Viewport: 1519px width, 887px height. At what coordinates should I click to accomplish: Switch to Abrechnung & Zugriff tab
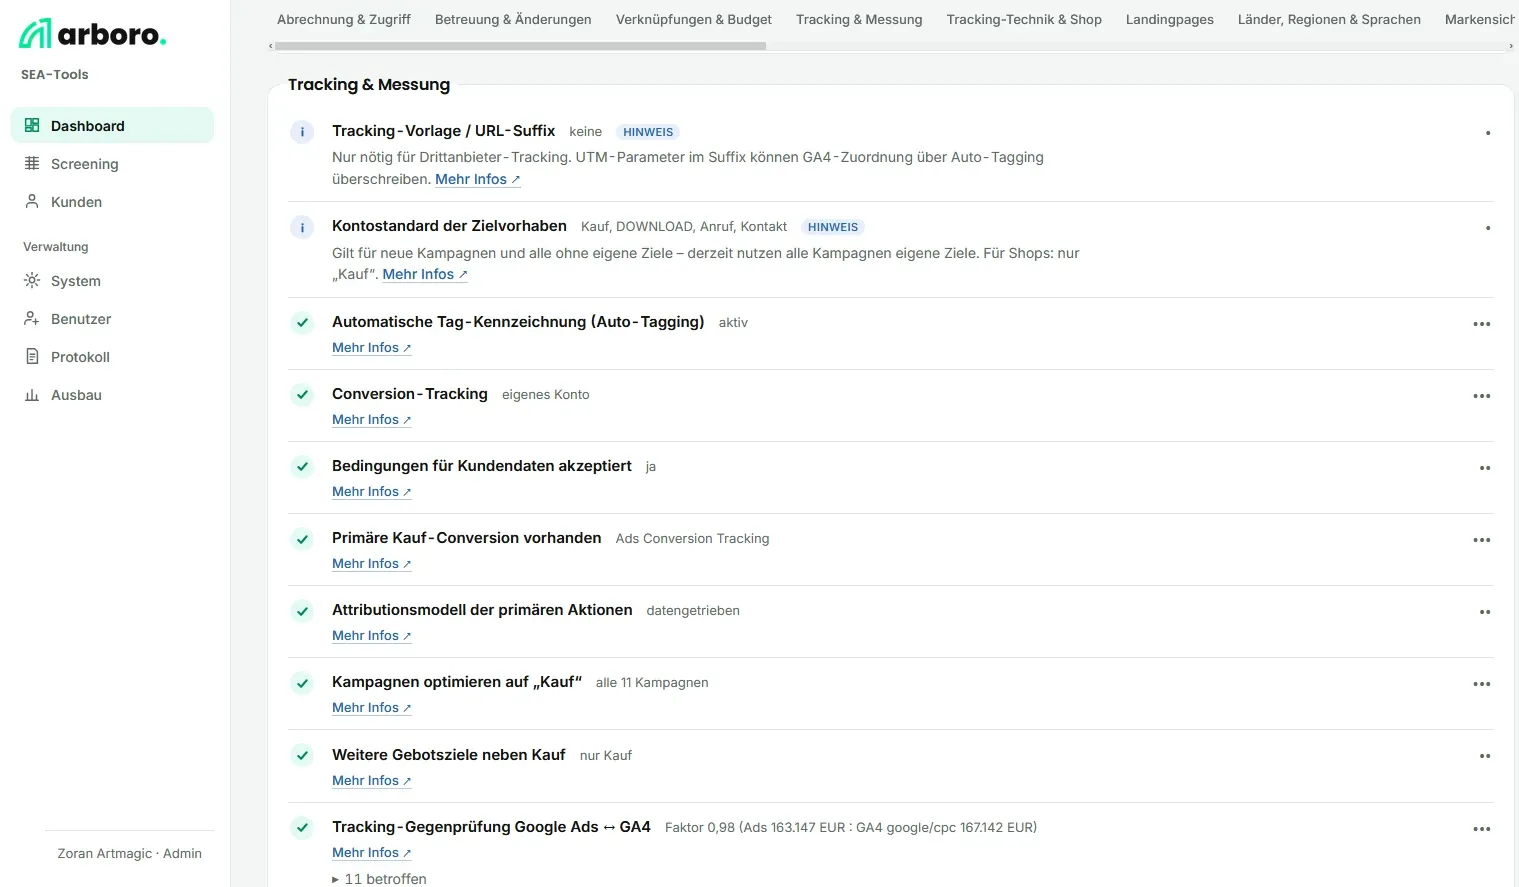pyautogui.click(x=344, y=19)
